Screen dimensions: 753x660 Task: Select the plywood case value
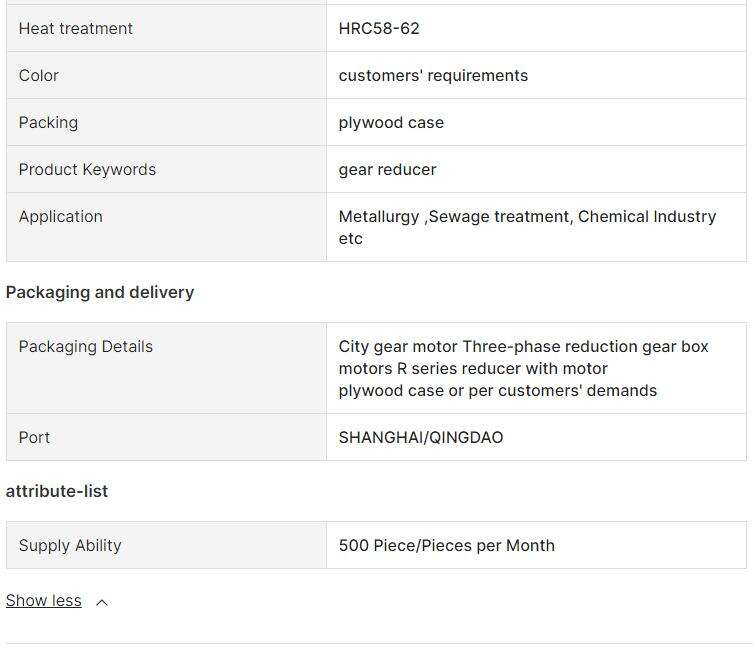point(391,122)
